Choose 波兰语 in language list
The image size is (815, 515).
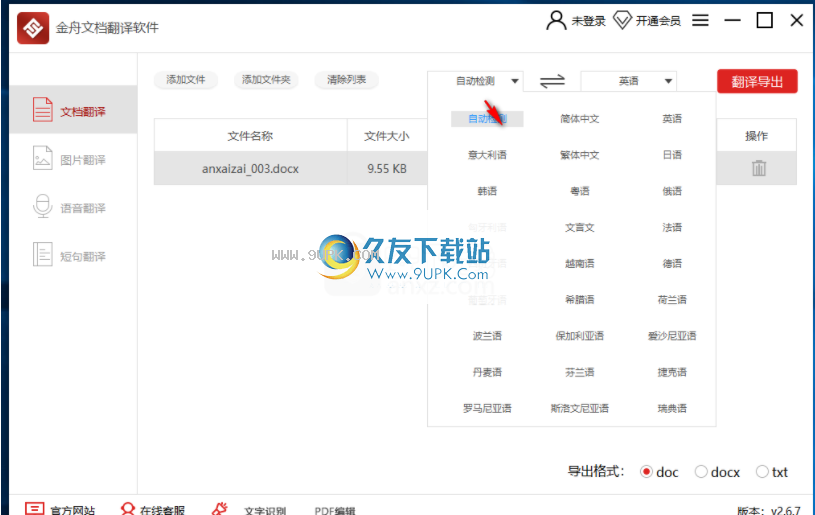tap(487, 336)
